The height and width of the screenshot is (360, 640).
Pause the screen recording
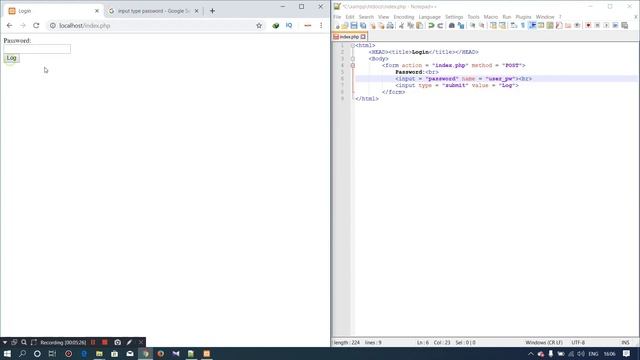pos(93,342)
